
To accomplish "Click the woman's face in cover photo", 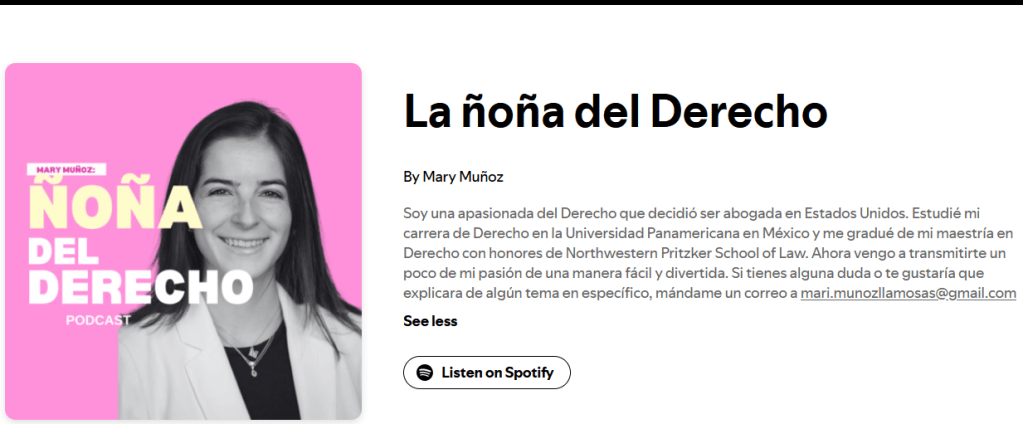I will 243,209.
